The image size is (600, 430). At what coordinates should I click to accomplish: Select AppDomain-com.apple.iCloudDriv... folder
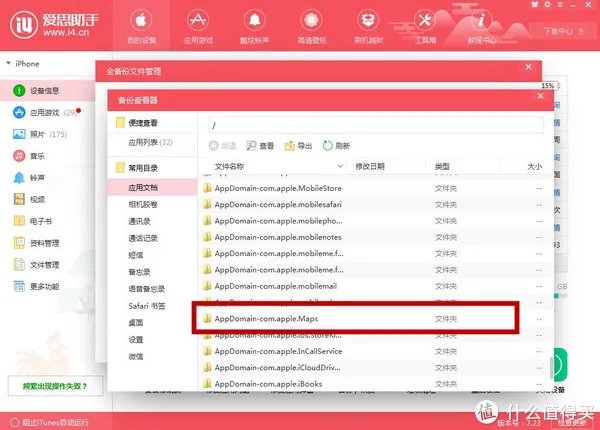376,367
